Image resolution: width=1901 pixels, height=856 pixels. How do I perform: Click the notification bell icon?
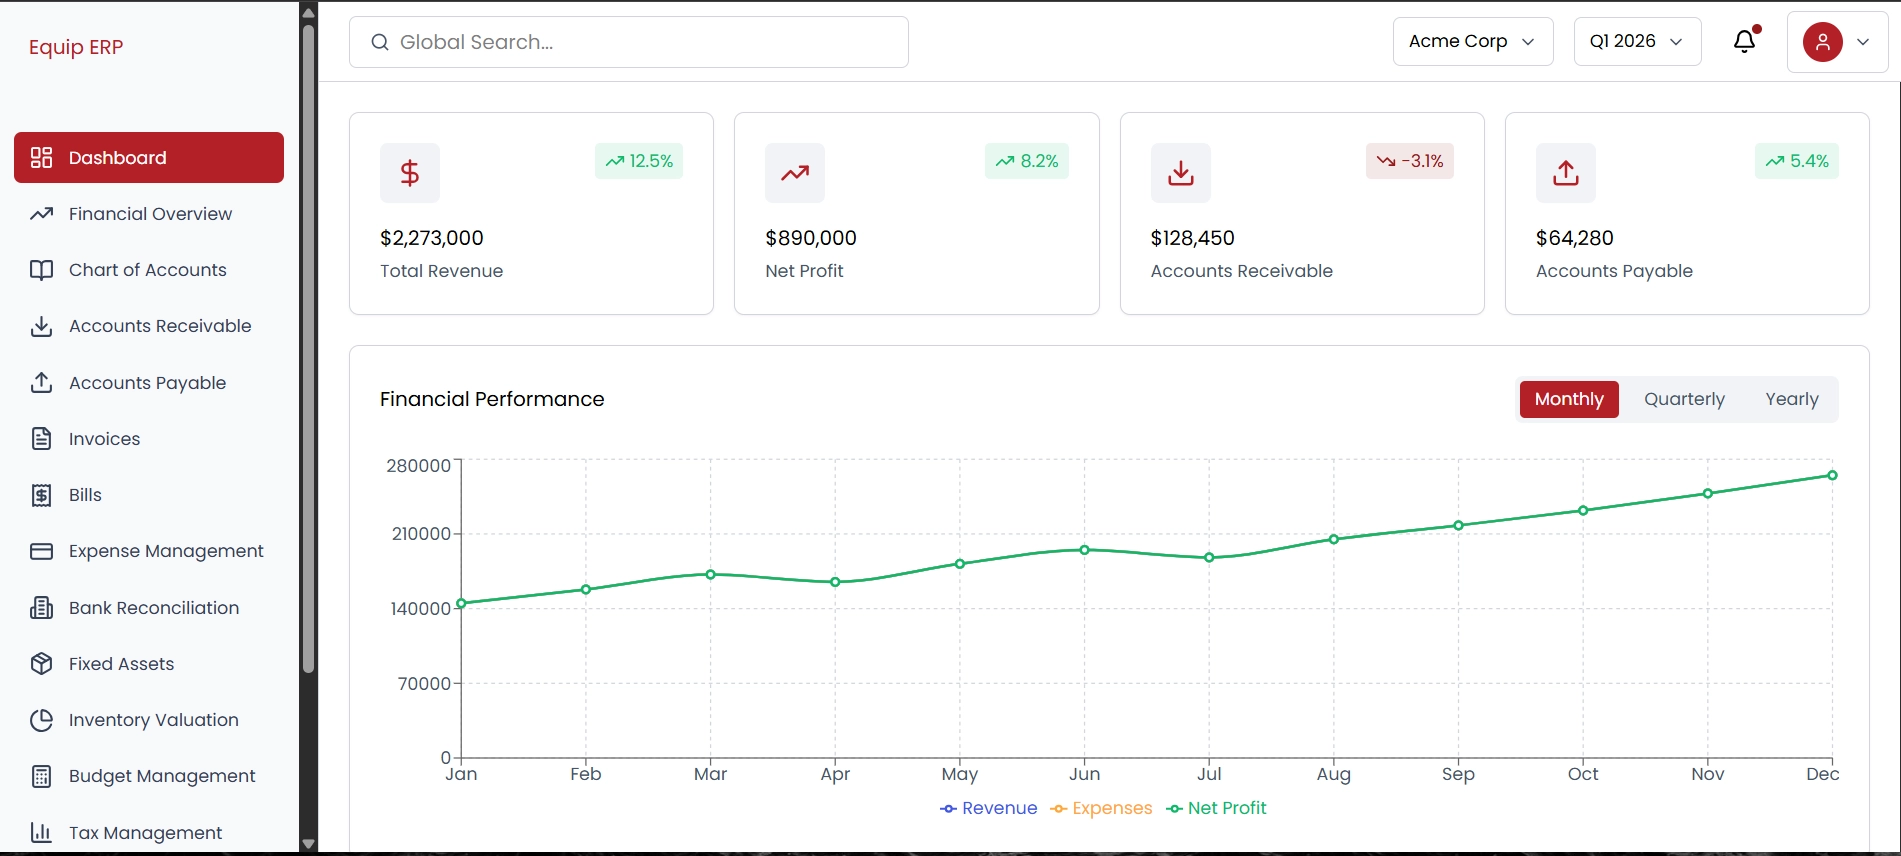pyautogui.click(x=1744, y=42)
